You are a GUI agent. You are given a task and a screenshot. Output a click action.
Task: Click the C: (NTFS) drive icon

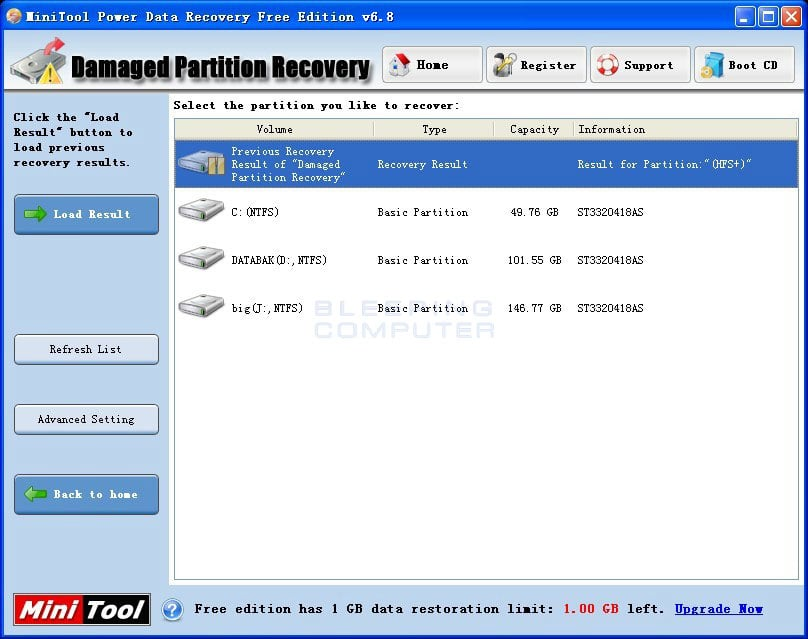coord(200,210)
